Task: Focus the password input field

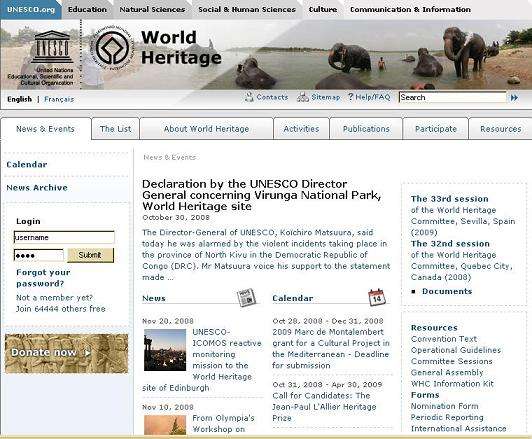Action: point(39,255)
